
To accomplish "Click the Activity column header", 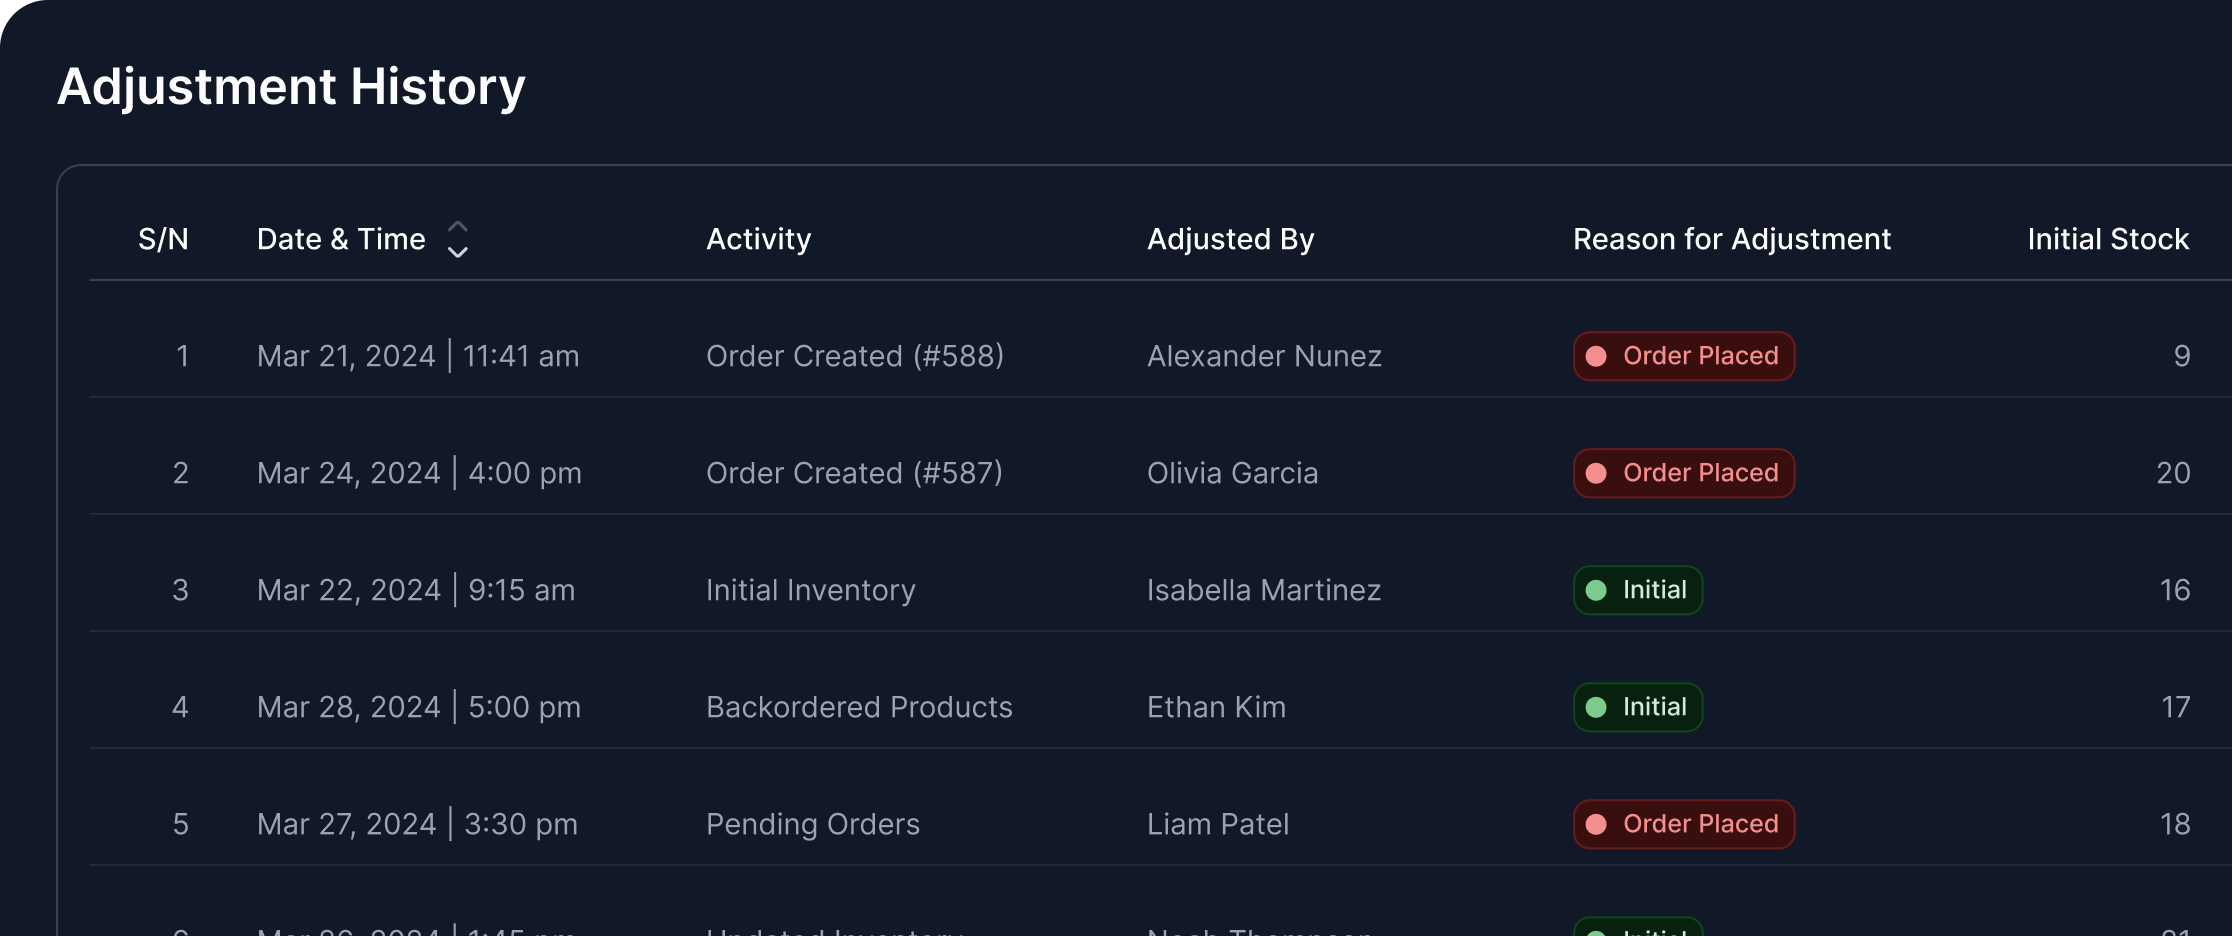I will 758,240.
